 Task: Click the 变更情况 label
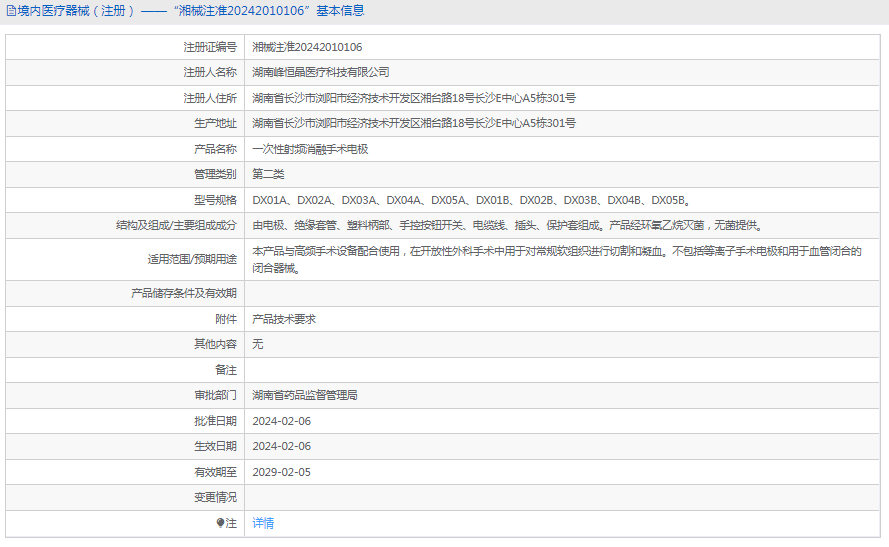pos(215,497)
